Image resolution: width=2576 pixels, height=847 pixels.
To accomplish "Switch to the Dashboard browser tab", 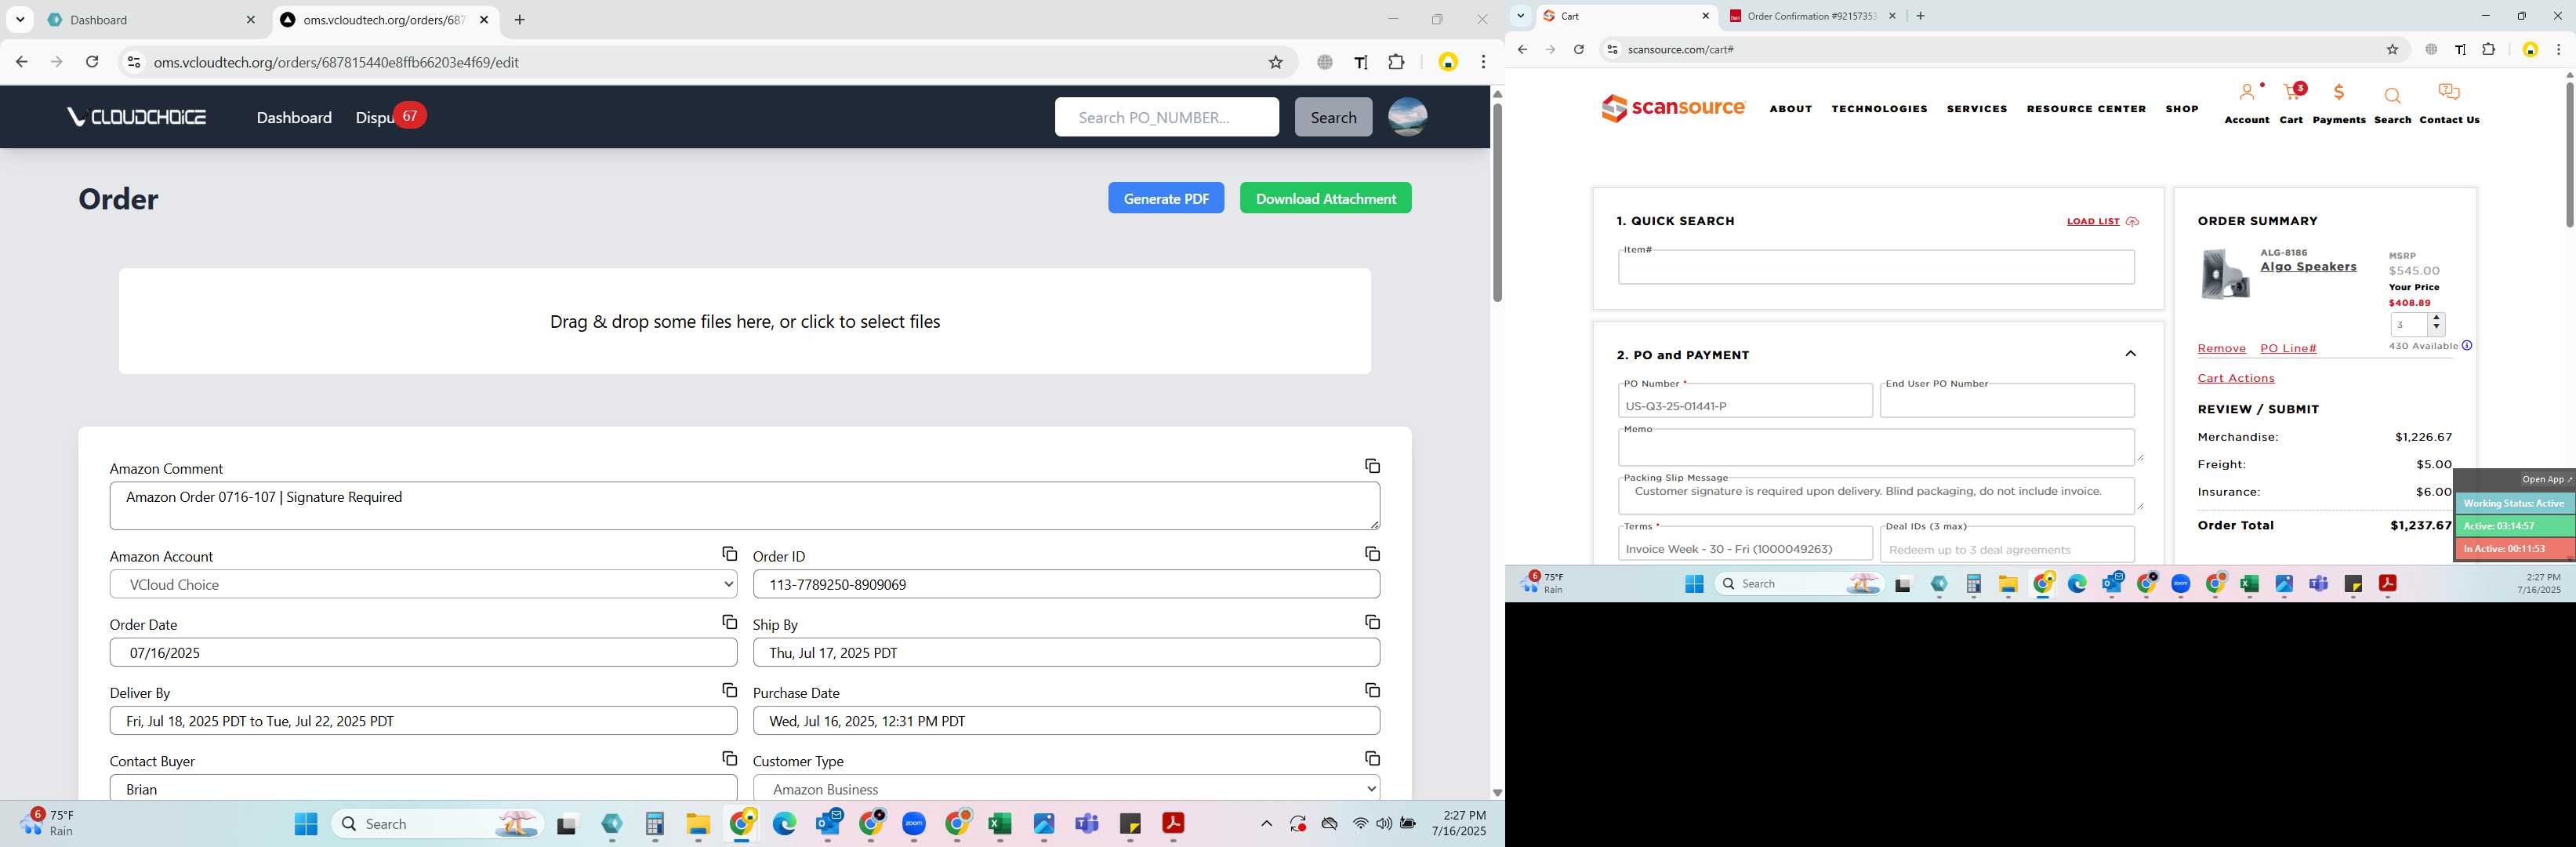I will tap(150, 20).
